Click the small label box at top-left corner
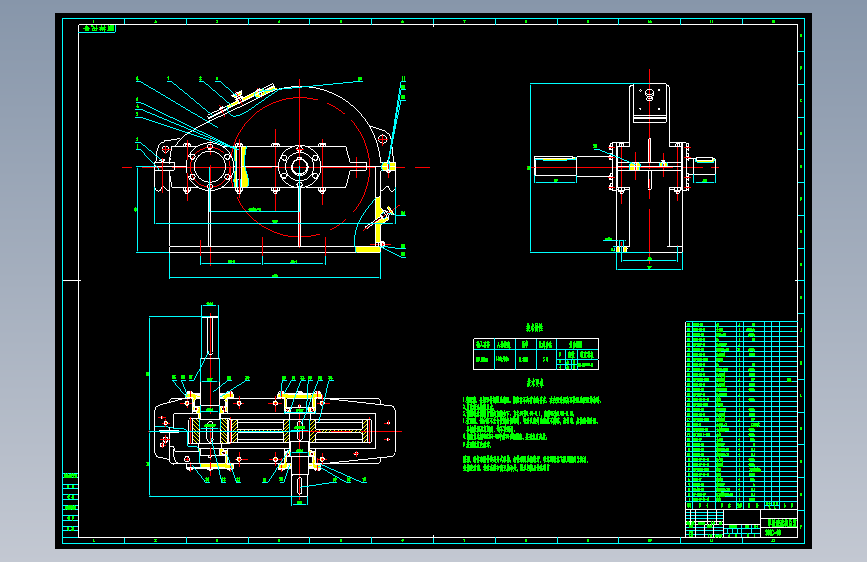The width and height of the screenshot is (867, 562). (97, 28)
